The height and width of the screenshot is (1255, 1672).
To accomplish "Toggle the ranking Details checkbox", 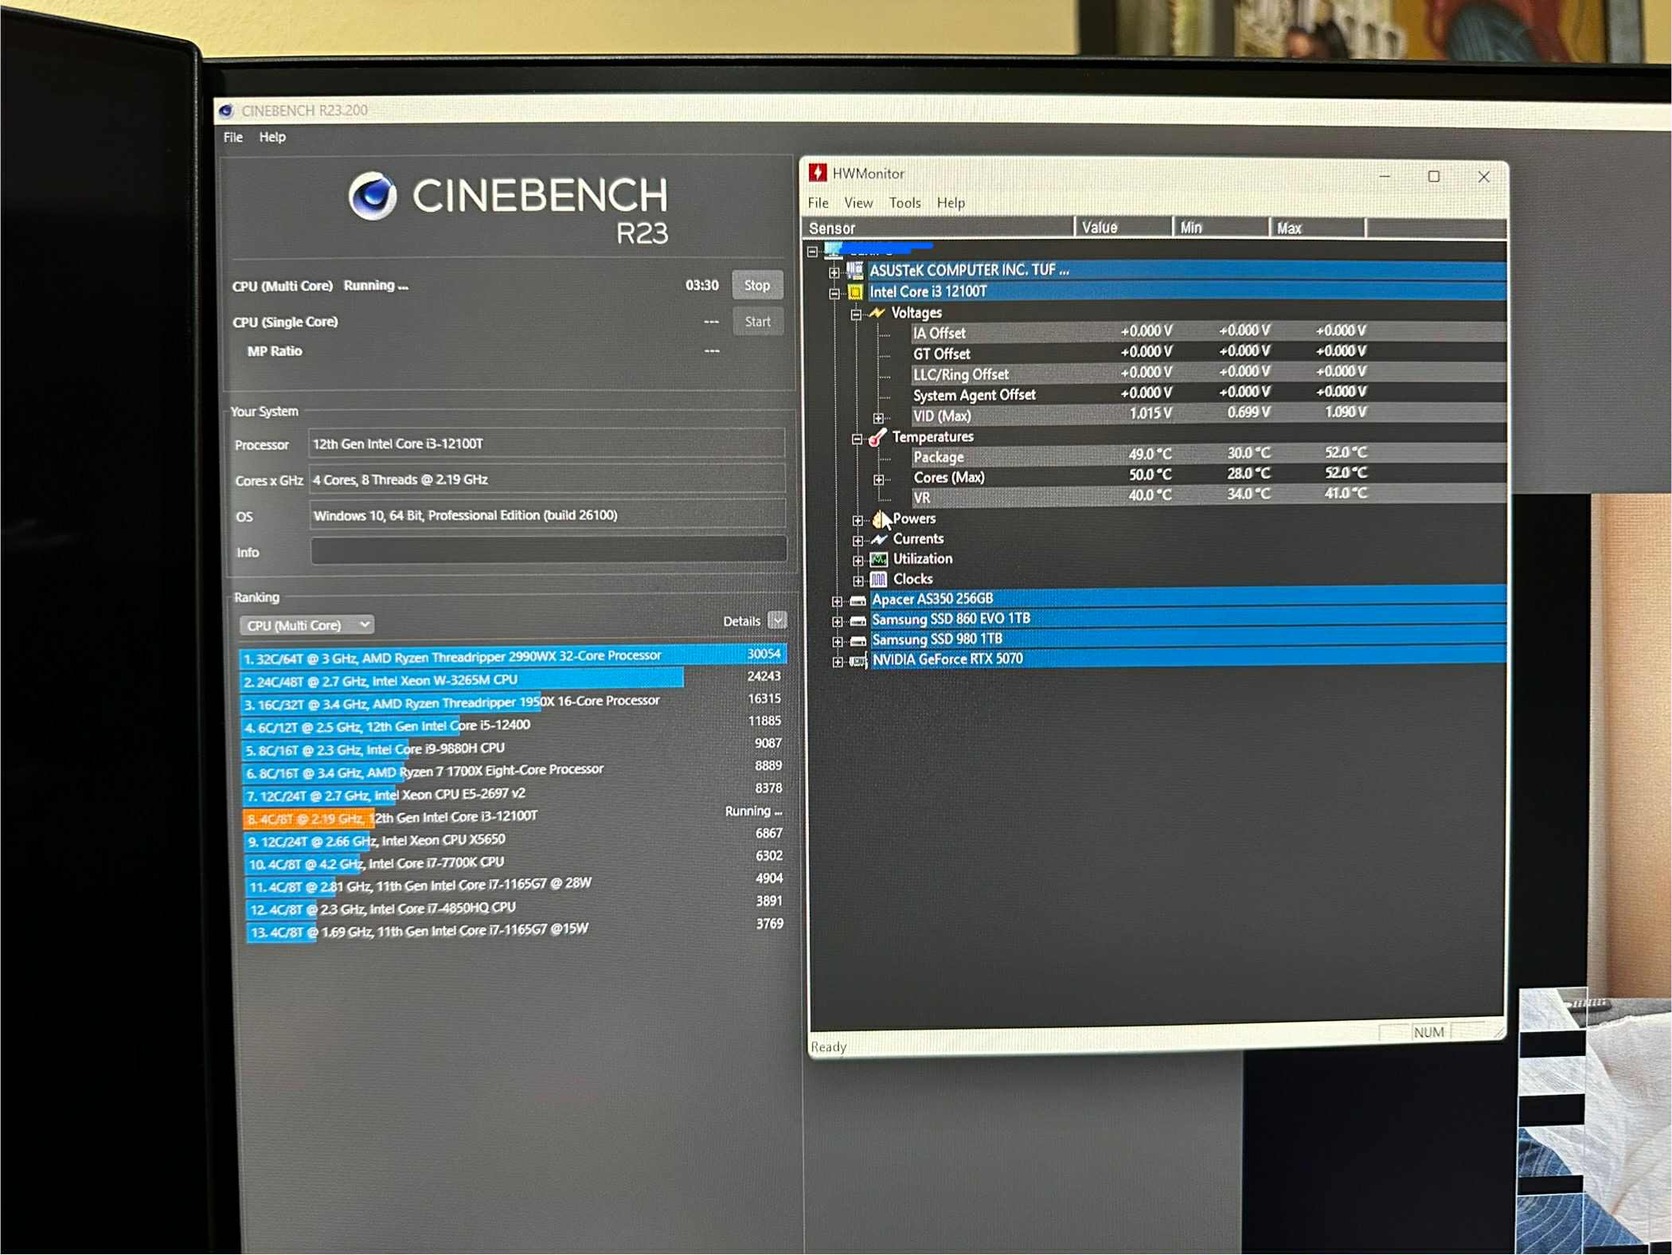I will coord(777,621).
